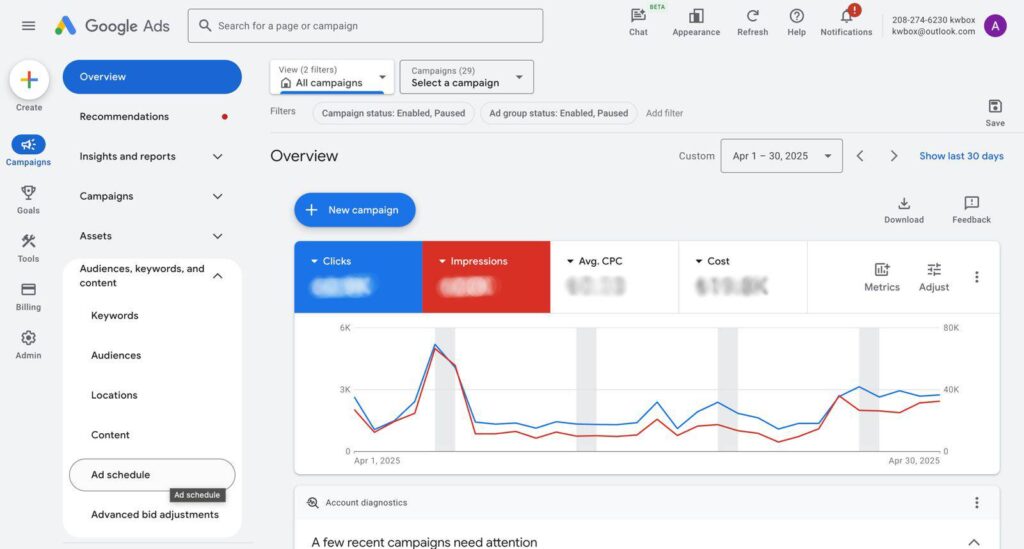
Task: Open Goals in the side rail
Action: (28, 199)
